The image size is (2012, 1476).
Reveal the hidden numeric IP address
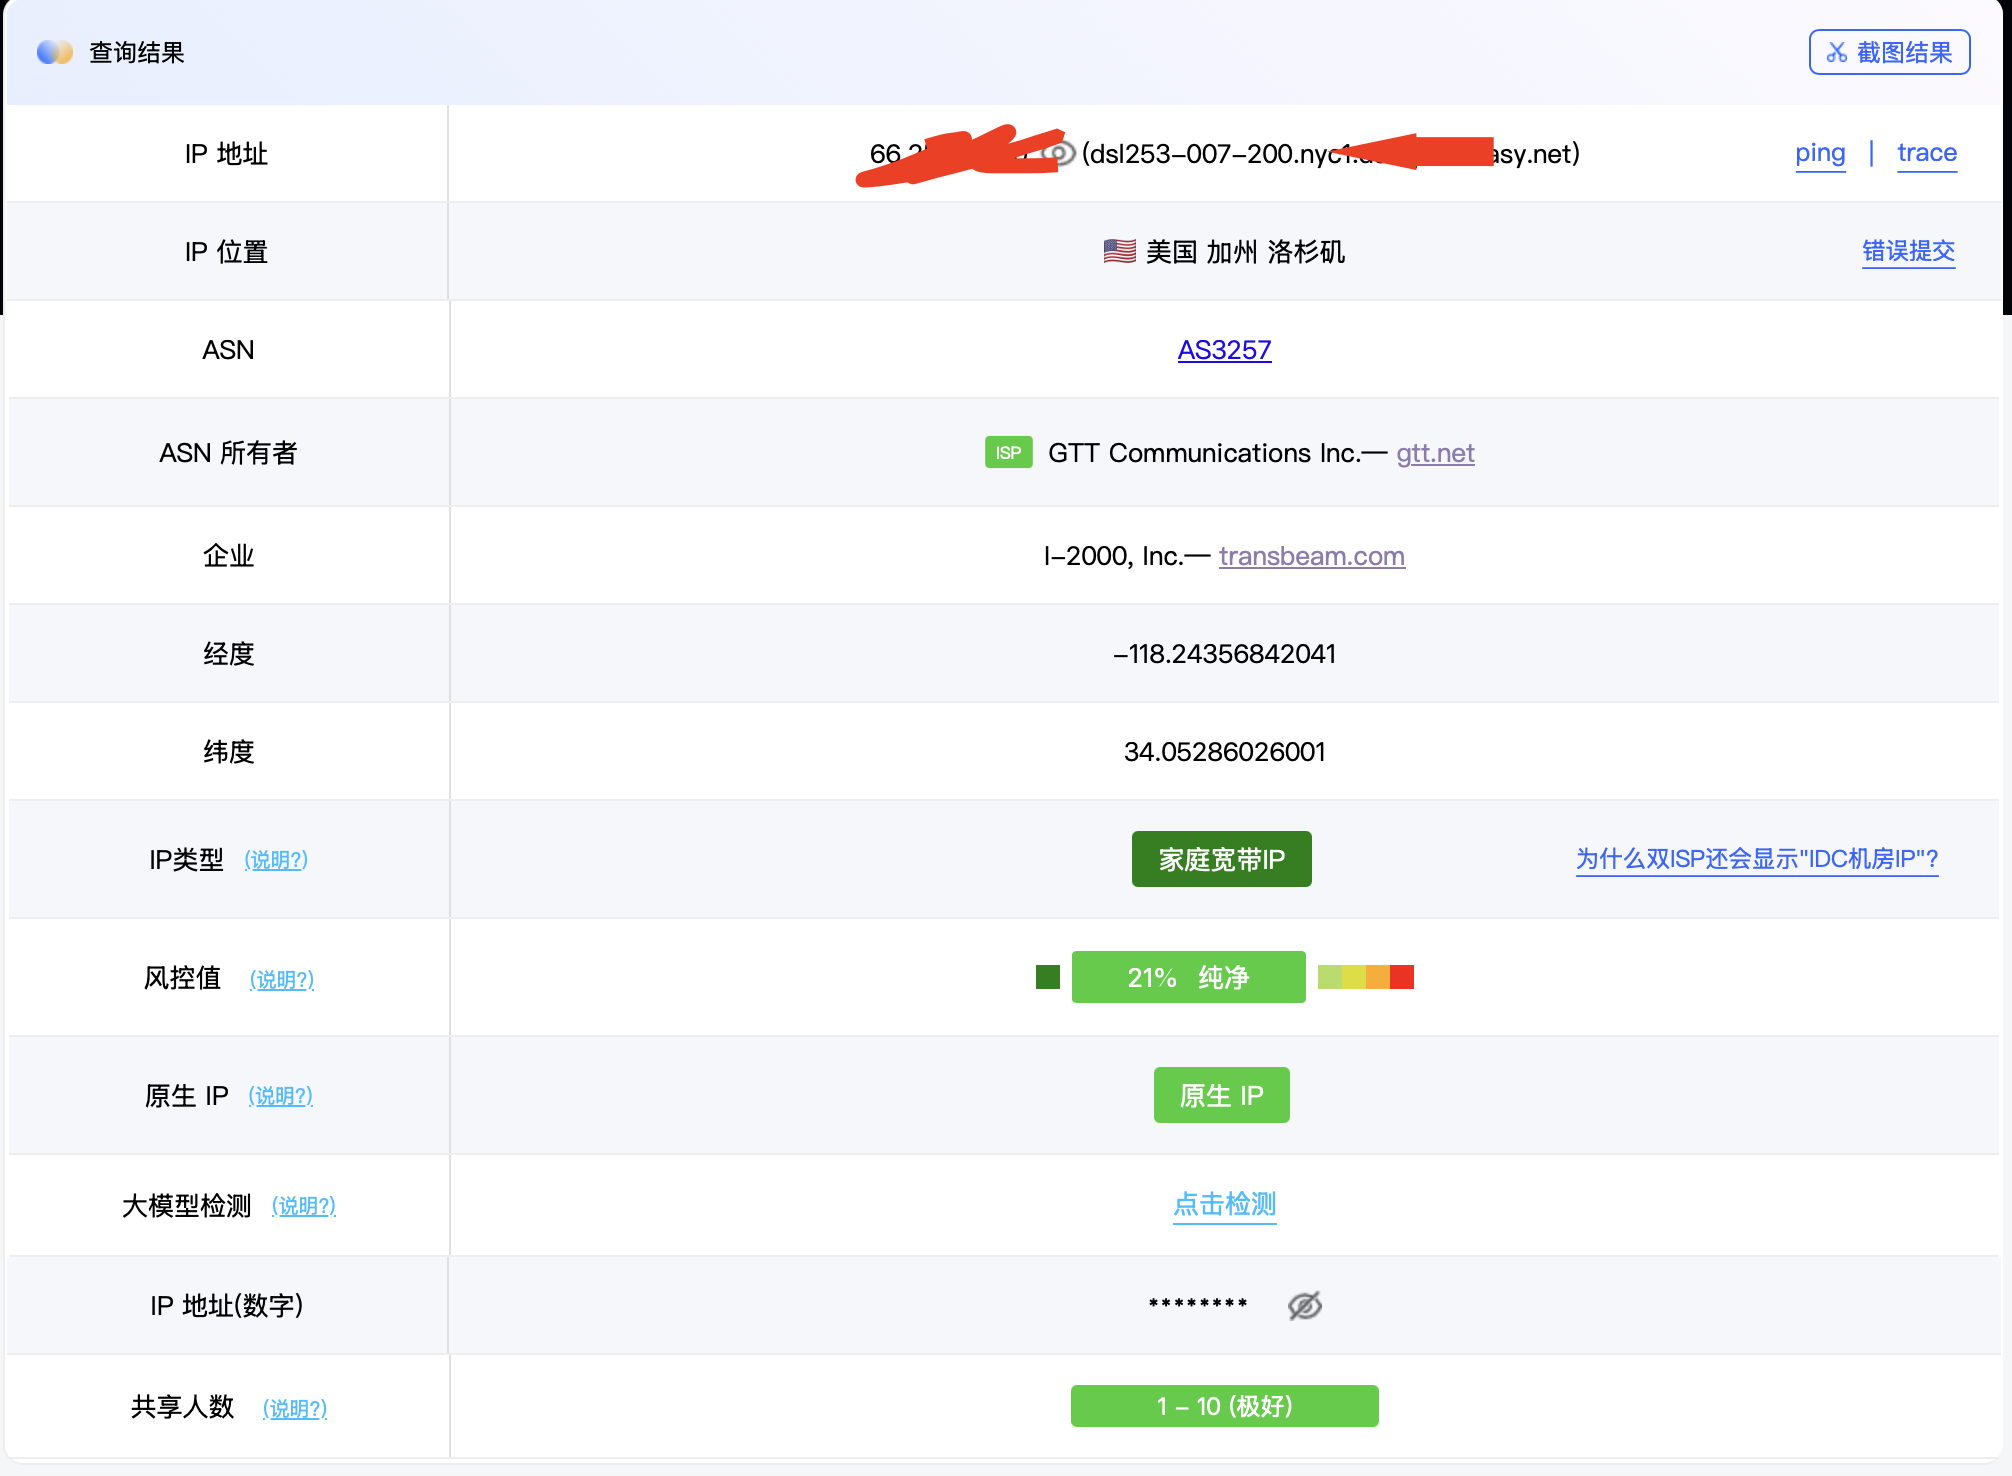point(1305,1305)
